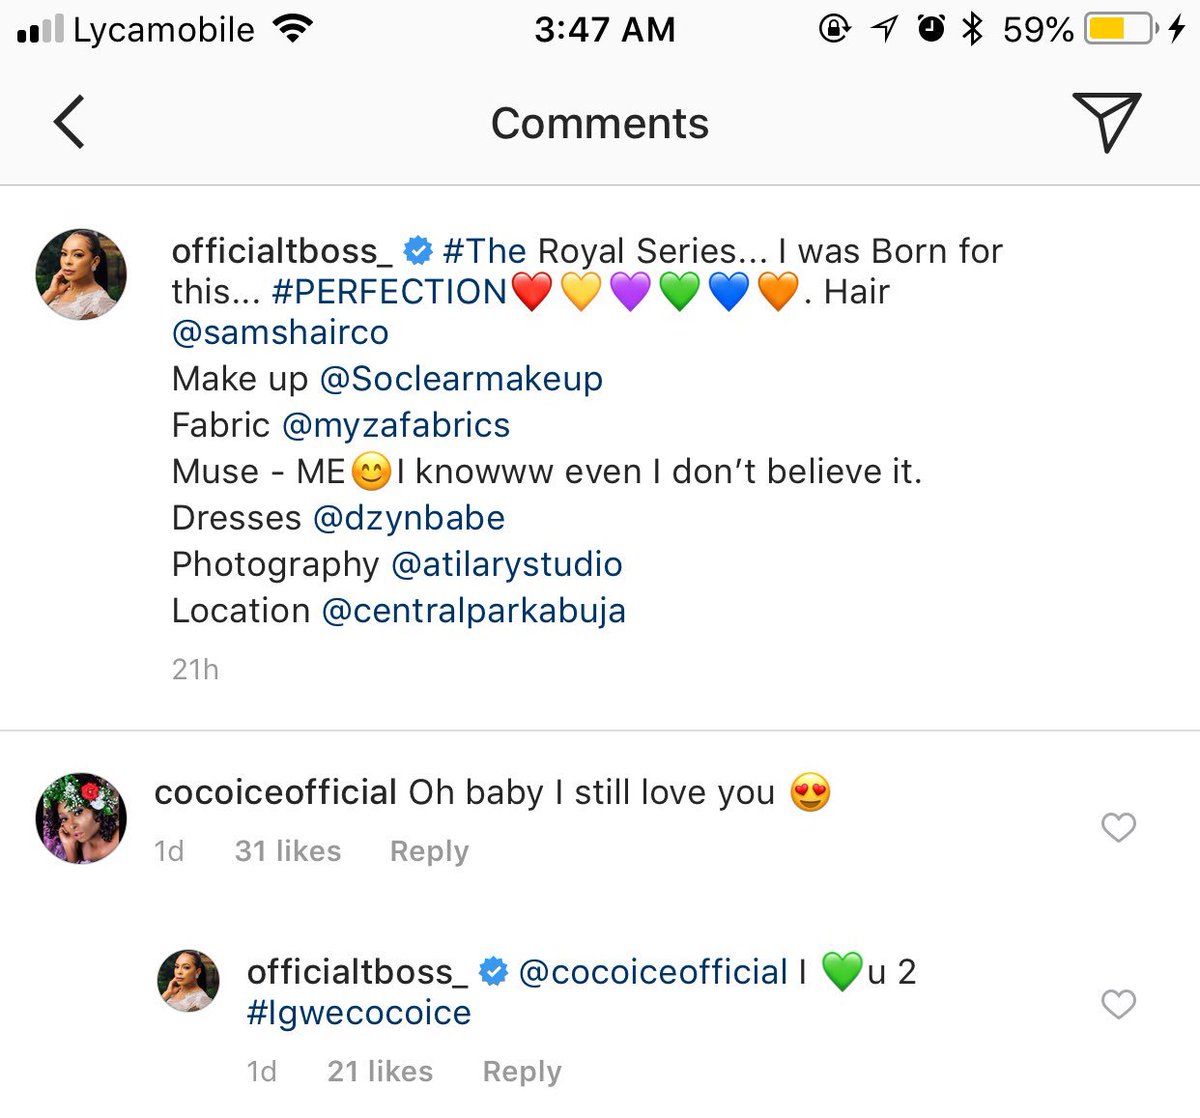
Task: Tap the back arrow icon
Action: (69, 122)
